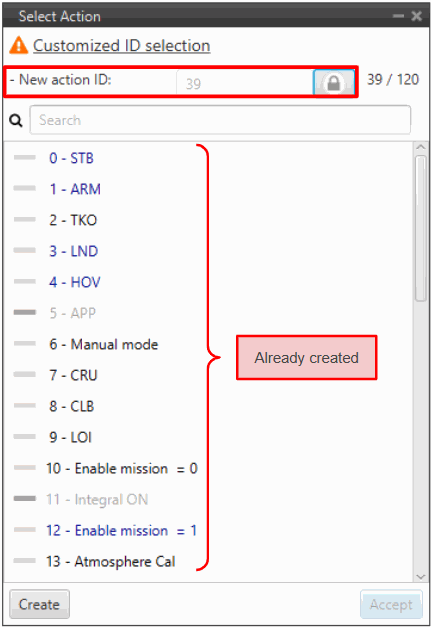The height and width of the screenshot is (627, 431).
Task: Click the scroll down arrow of list
Action: [421, 576]
